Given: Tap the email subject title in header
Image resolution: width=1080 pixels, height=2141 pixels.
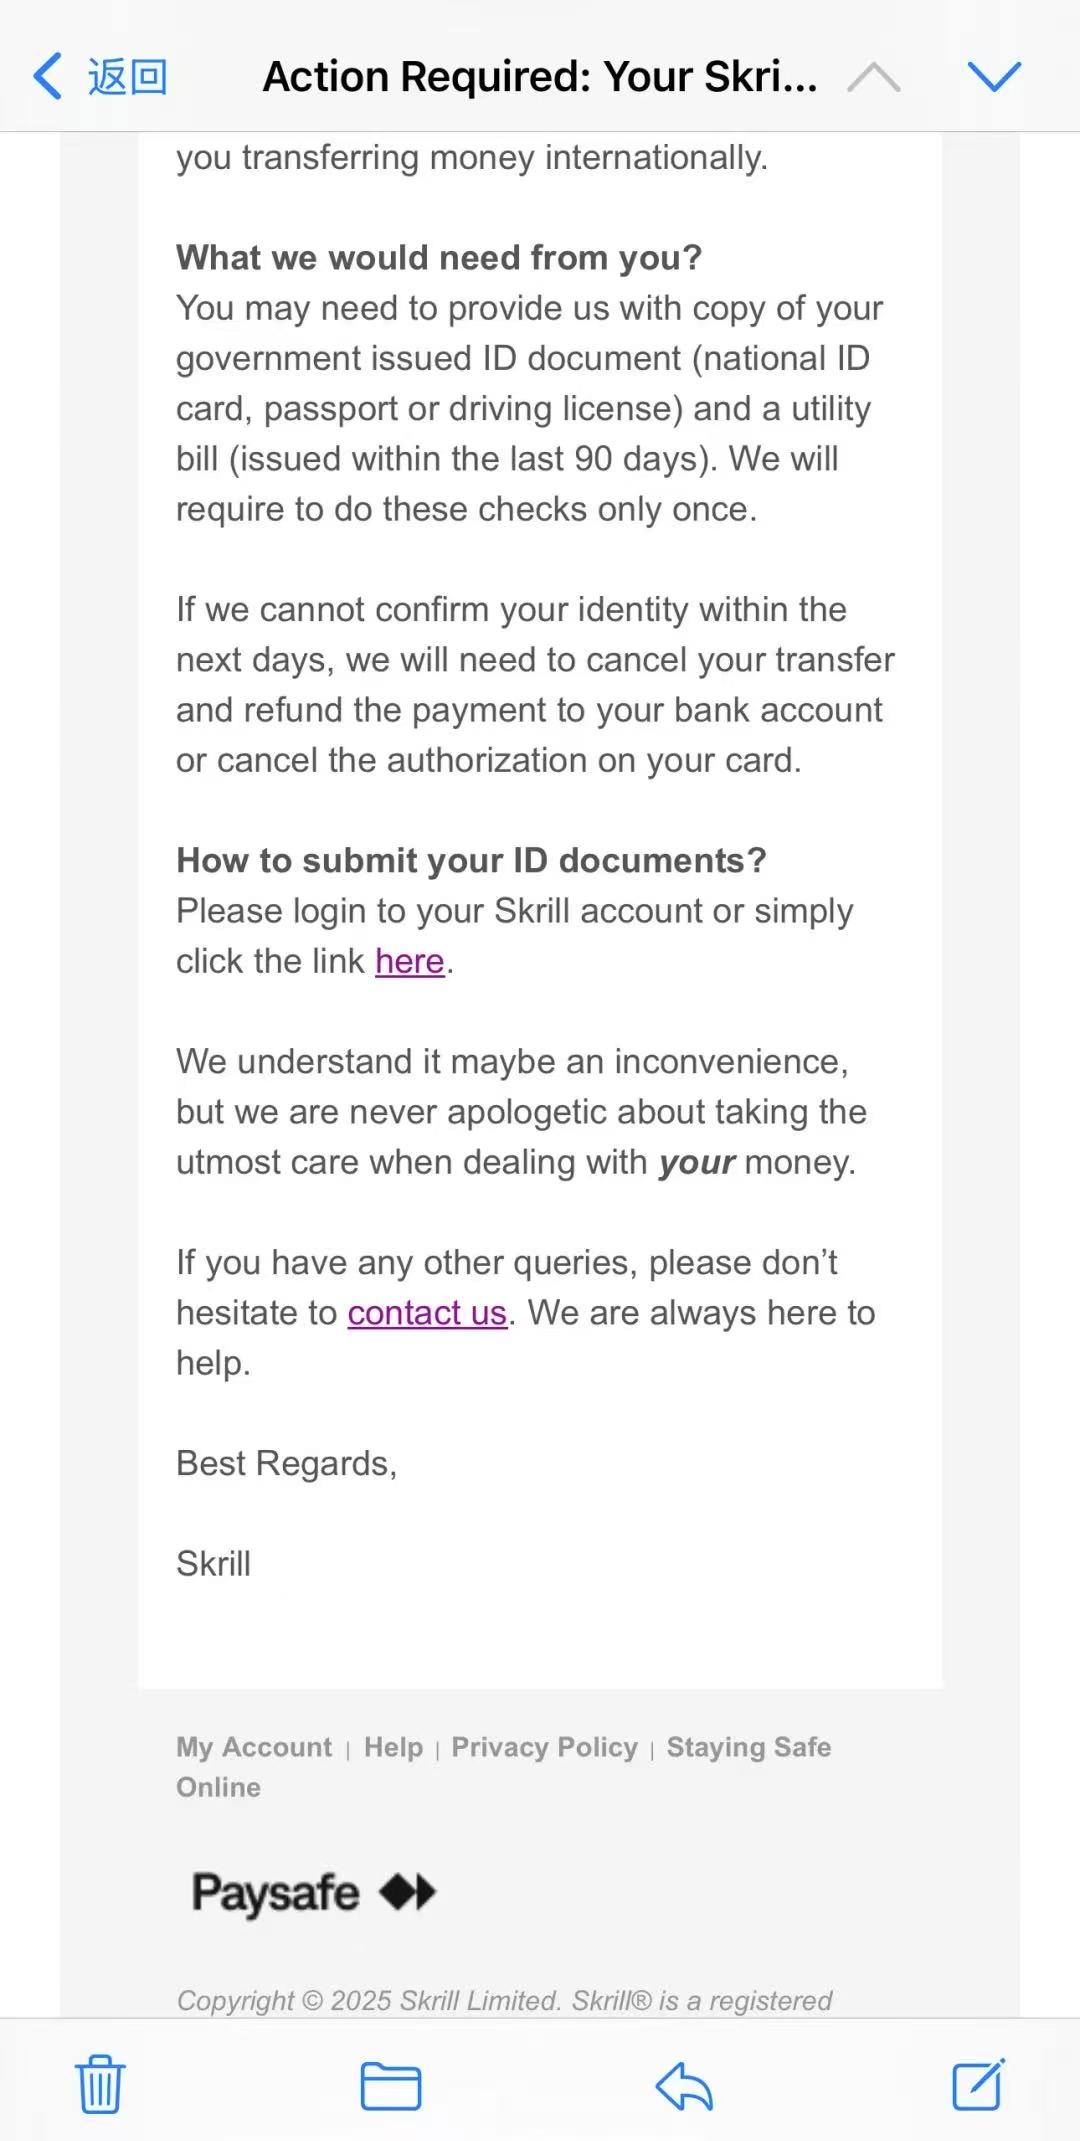Looking at the screenshot, I should (540, 77).
